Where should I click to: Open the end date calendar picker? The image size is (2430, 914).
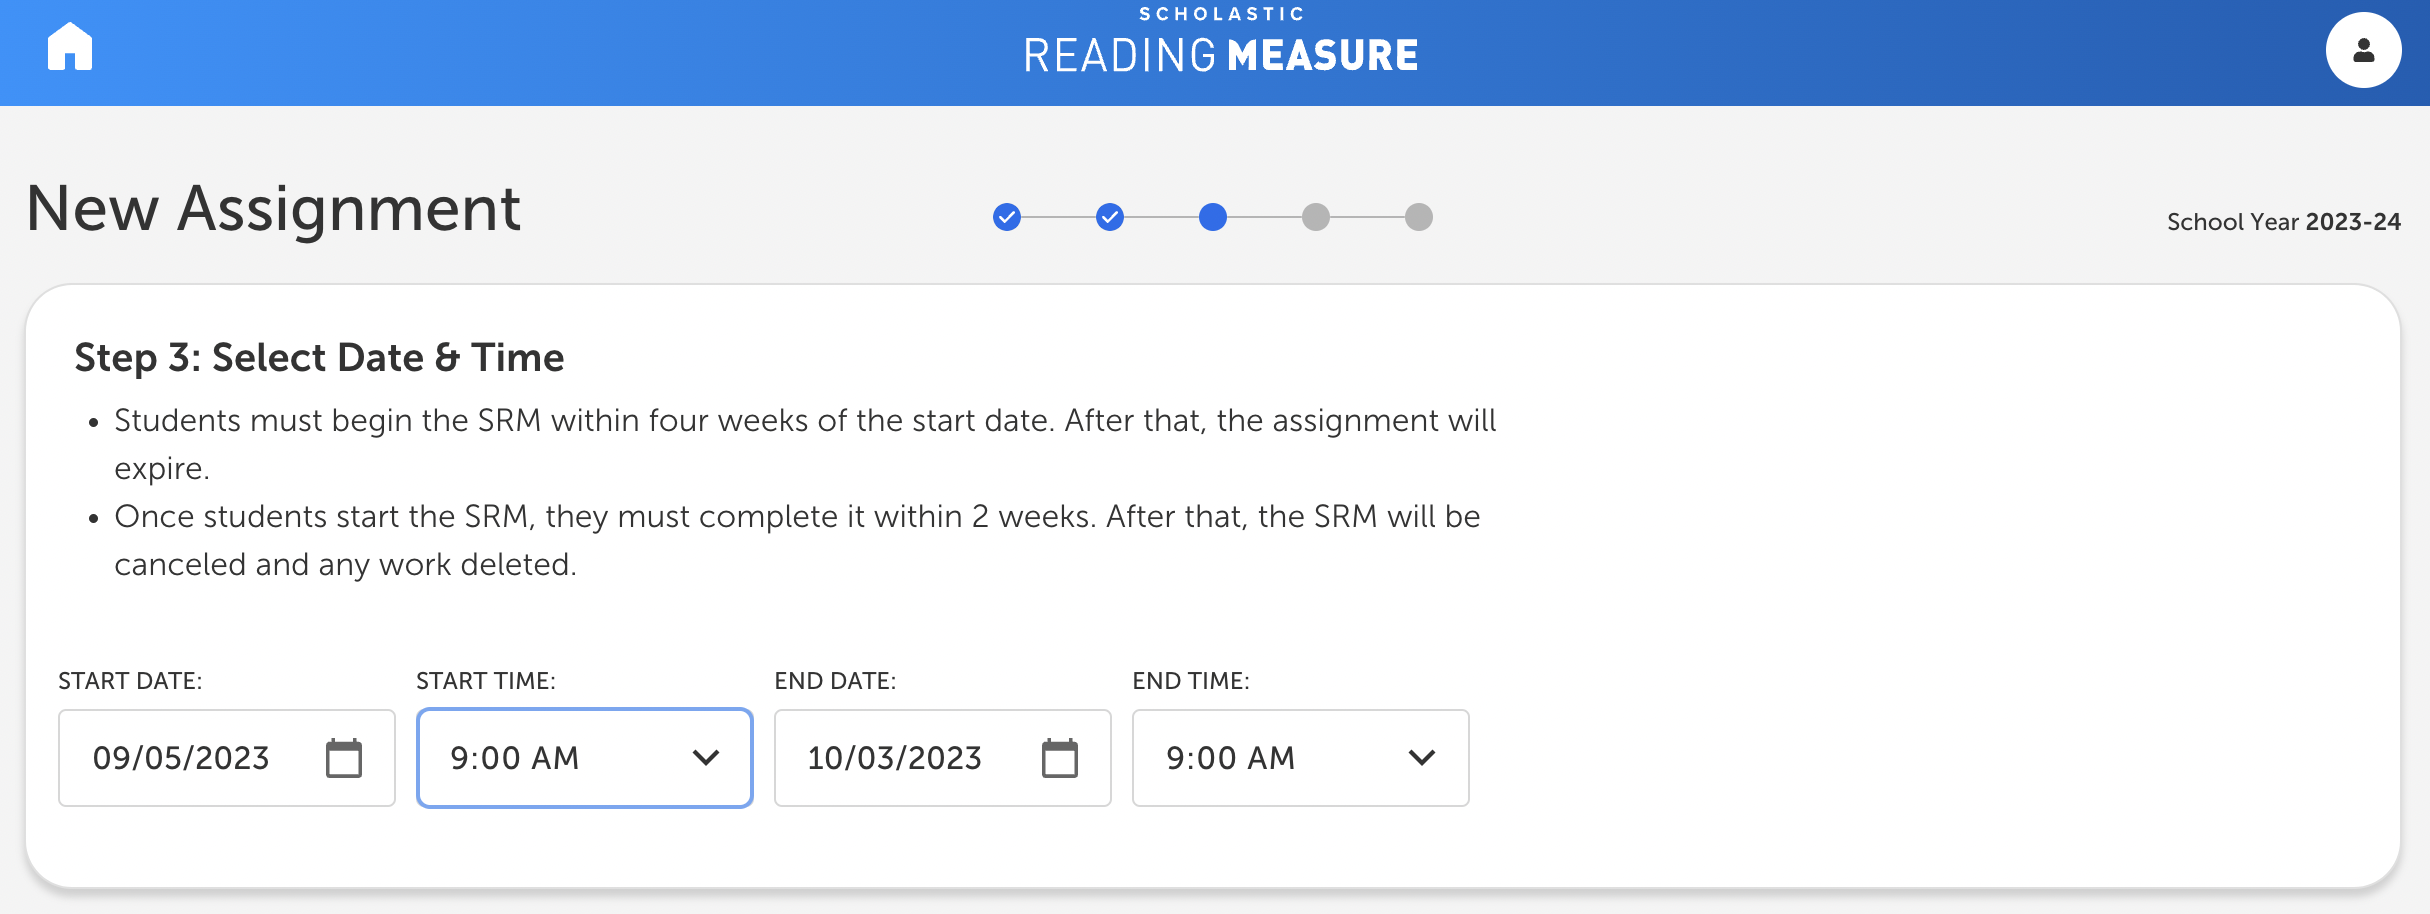1059,758
